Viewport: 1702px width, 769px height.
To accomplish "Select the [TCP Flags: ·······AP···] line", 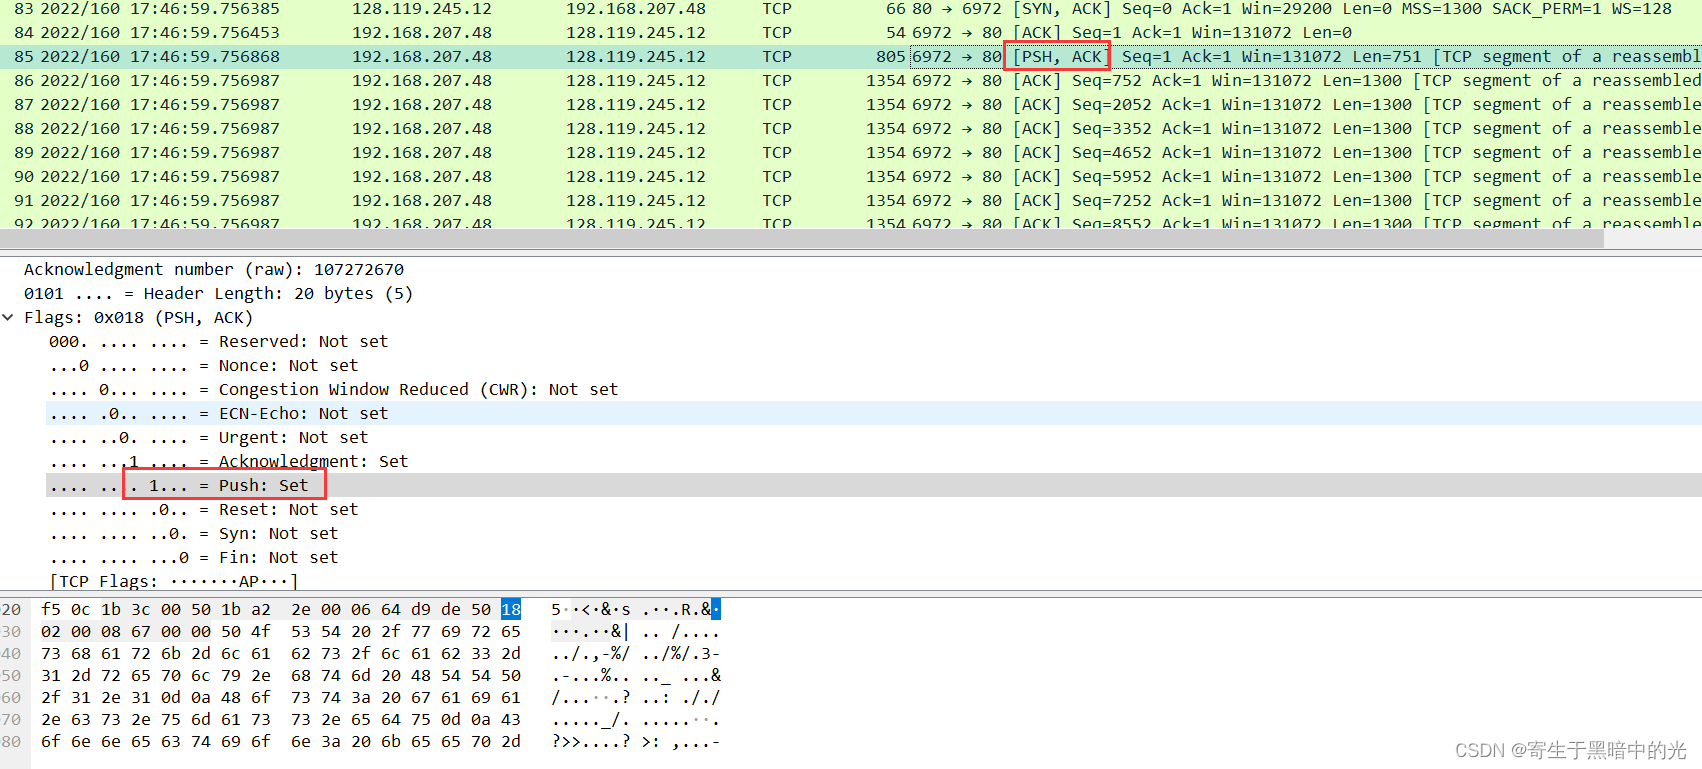I will pyautogui.click(x=173, y=582).
